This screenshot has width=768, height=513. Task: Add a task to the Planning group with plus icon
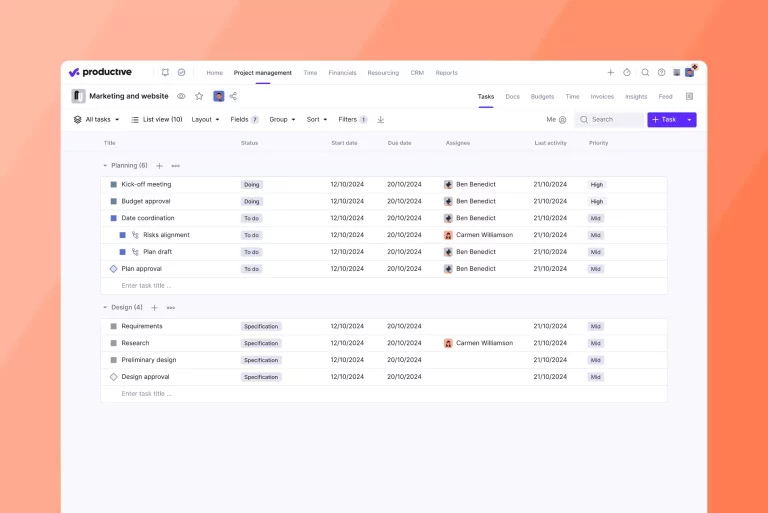(x=159, y=166)
